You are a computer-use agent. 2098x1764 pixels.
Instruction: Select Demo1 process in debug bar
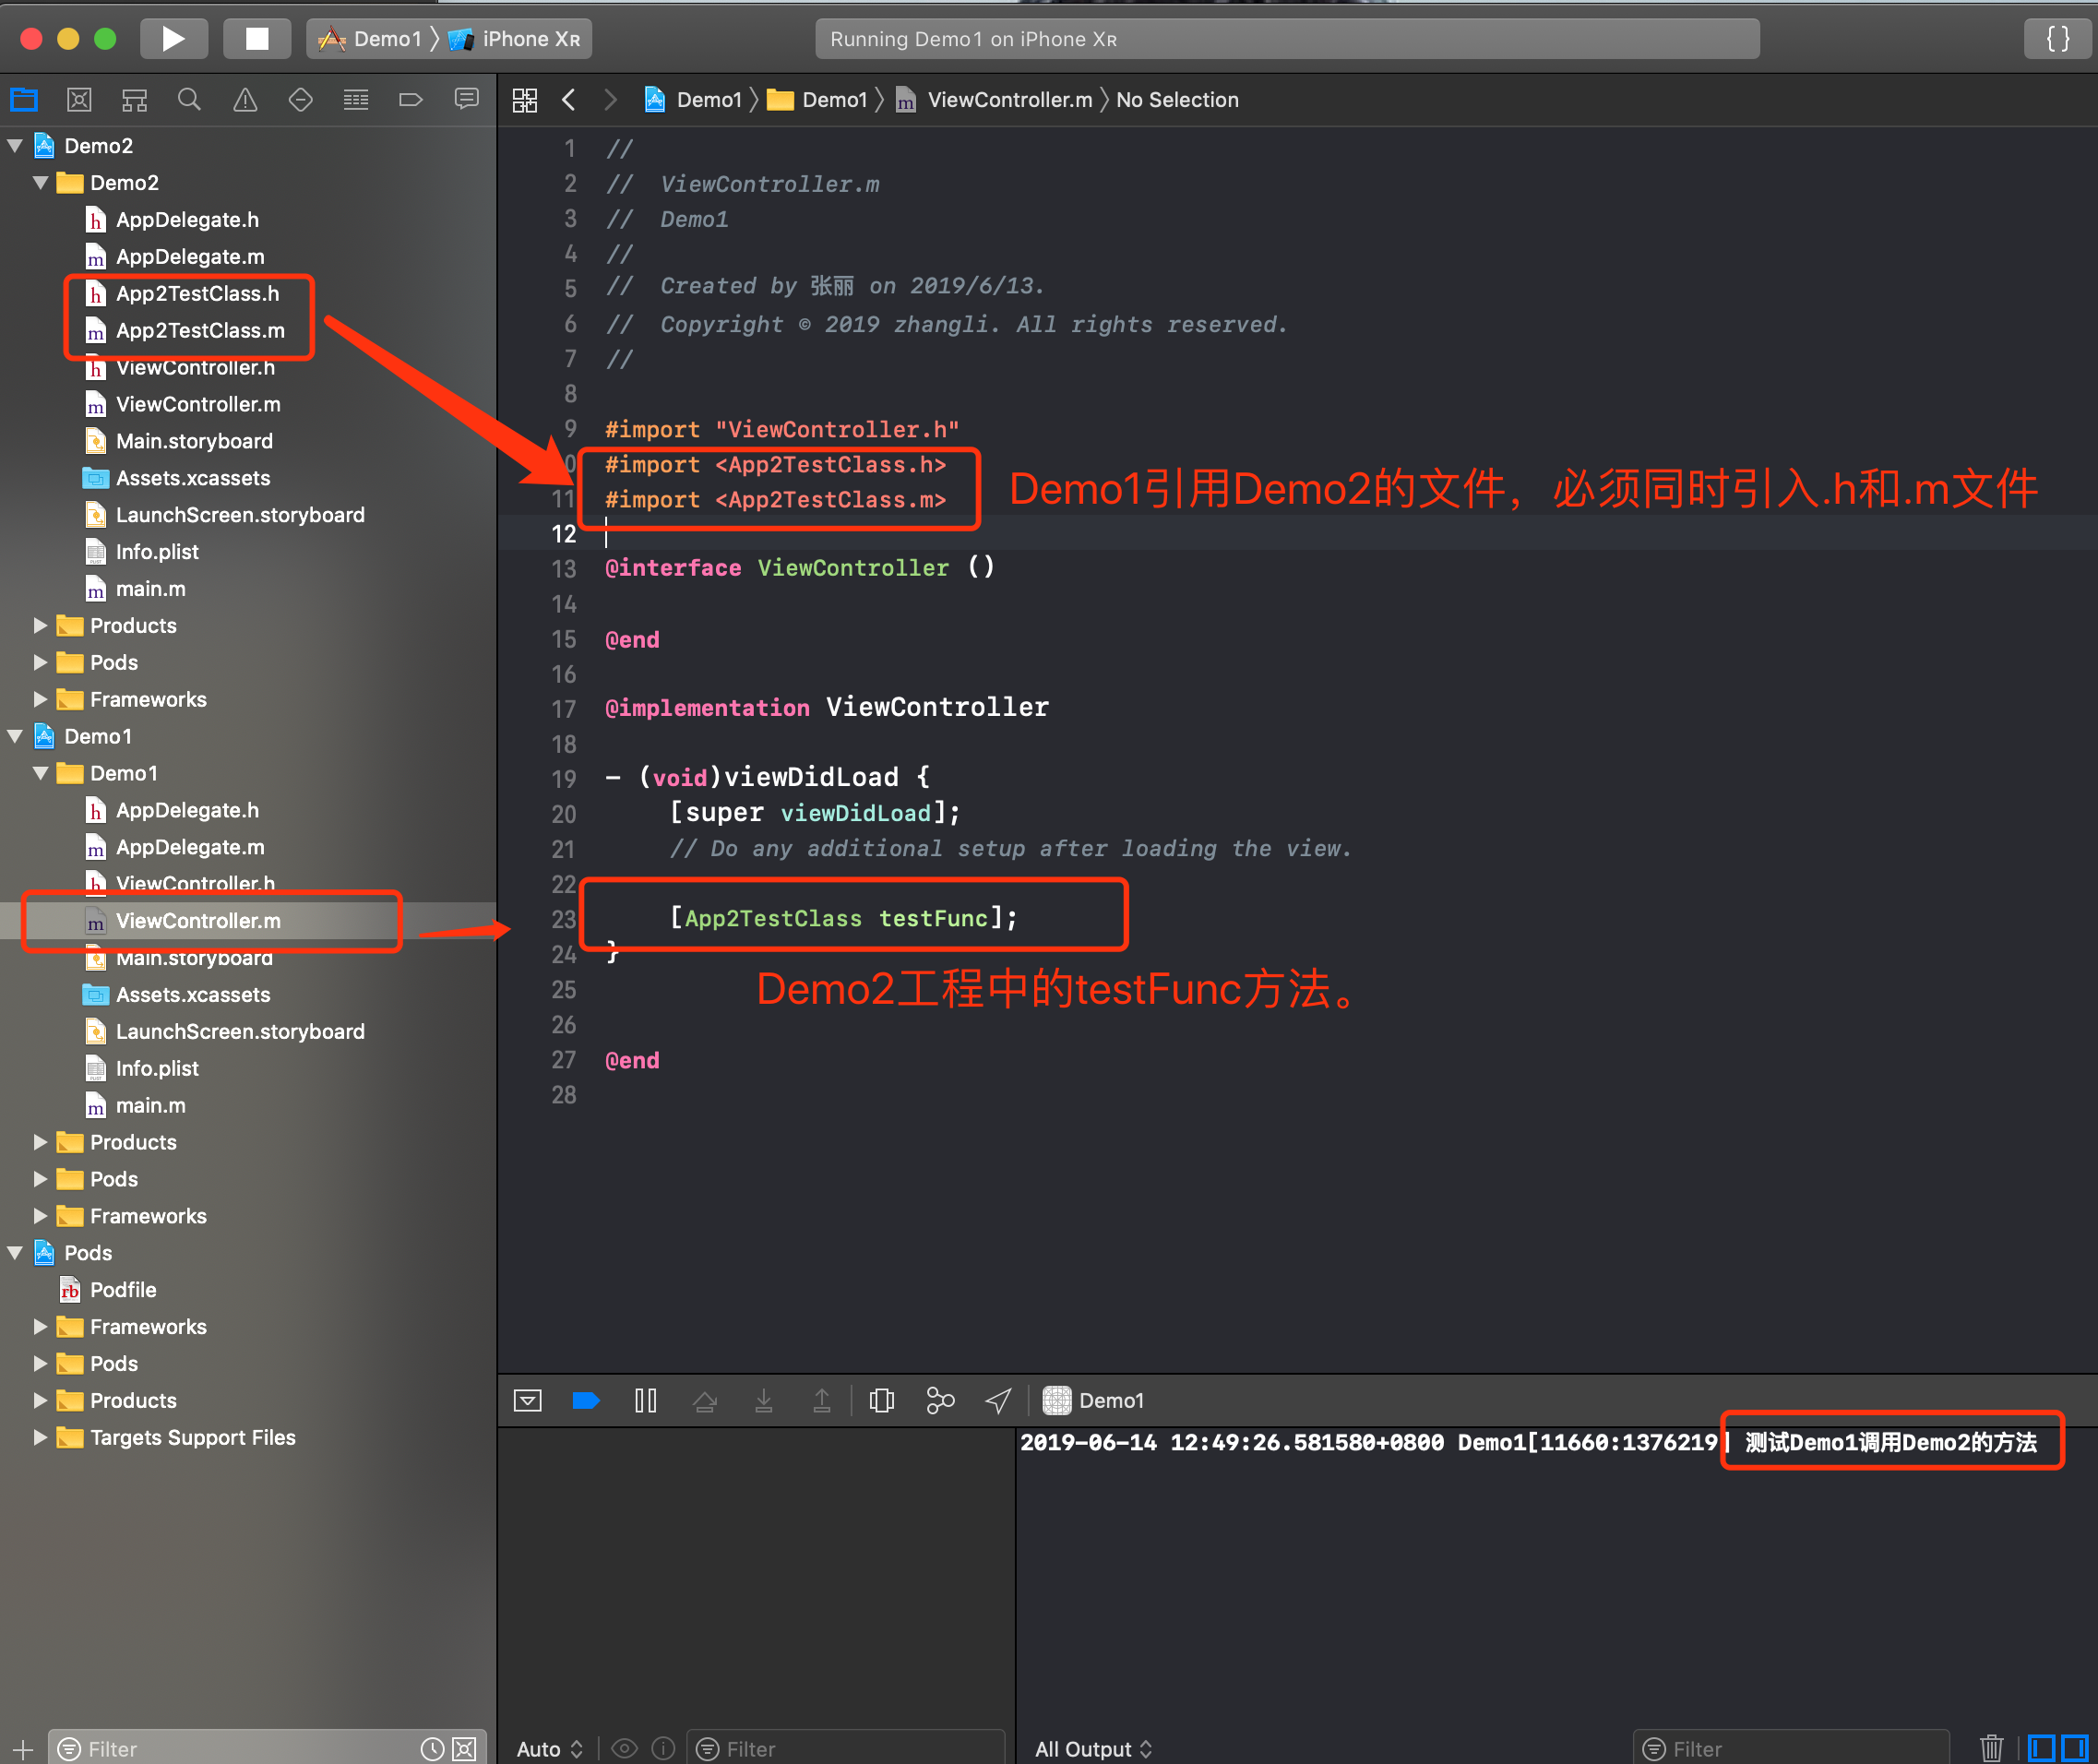1093,1401
